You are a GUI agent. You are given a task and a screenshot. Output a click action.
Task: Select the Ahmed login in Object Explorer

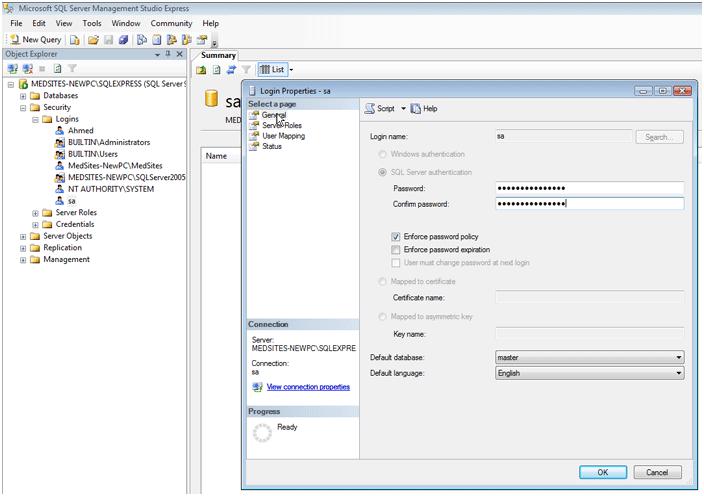(80, 131)
